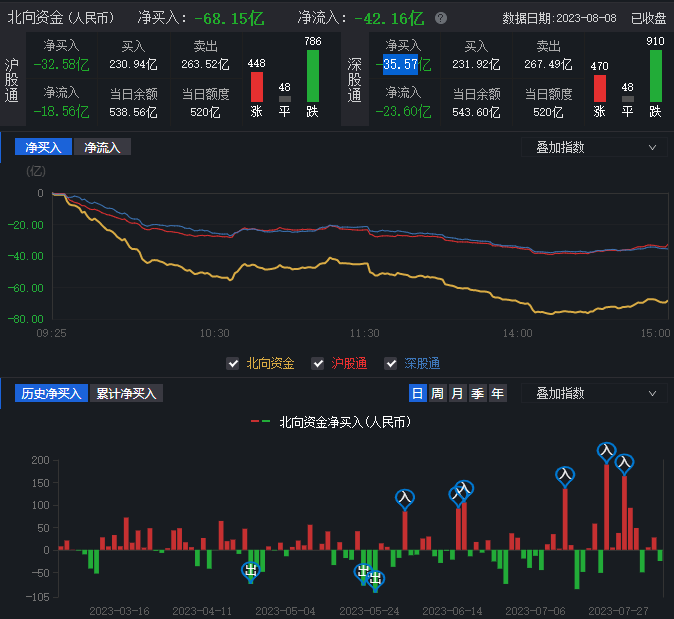Click the highlighted 深股通 净买入 value

401,65
